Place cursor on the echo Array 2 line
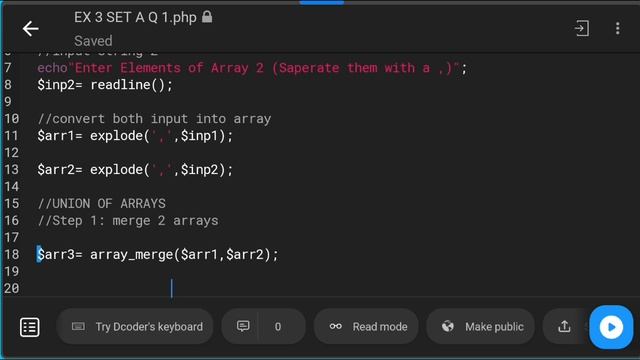The width and height of the screenshot is (640, 360). [x=252, y=68]
